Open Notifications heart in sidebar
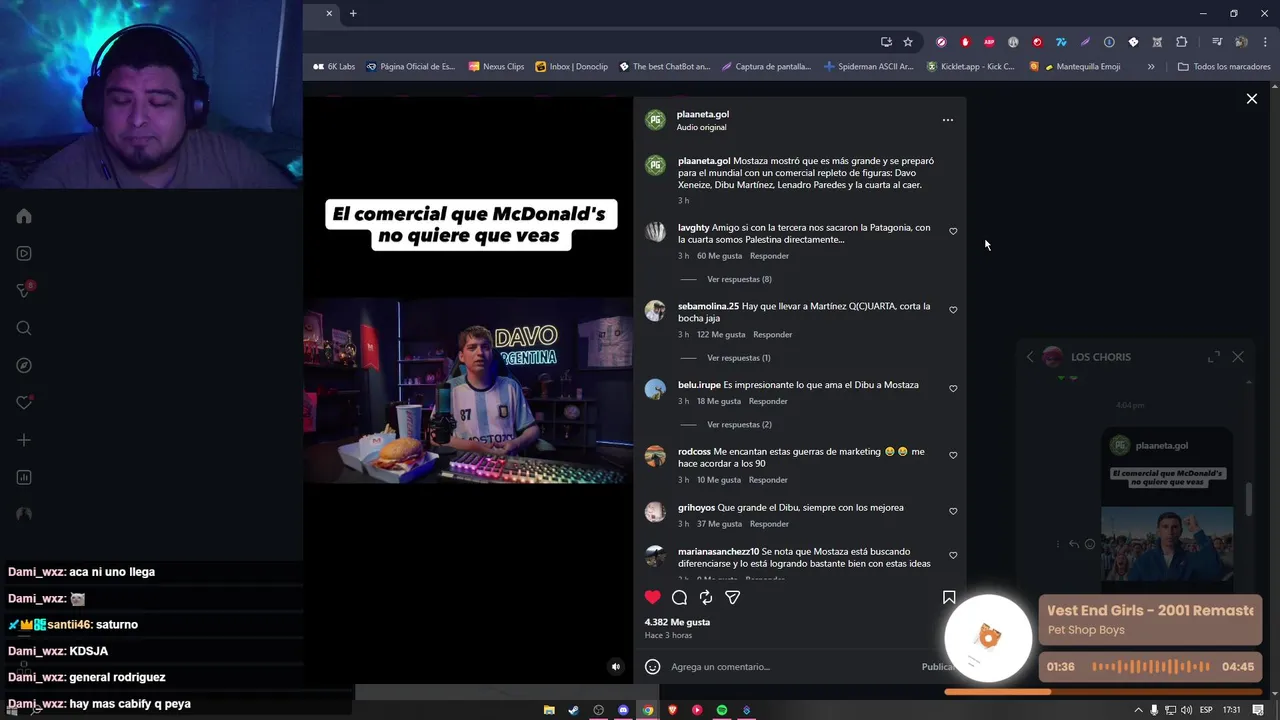The width and height of the screenshot is (1280, 720). tap(24, 403)
